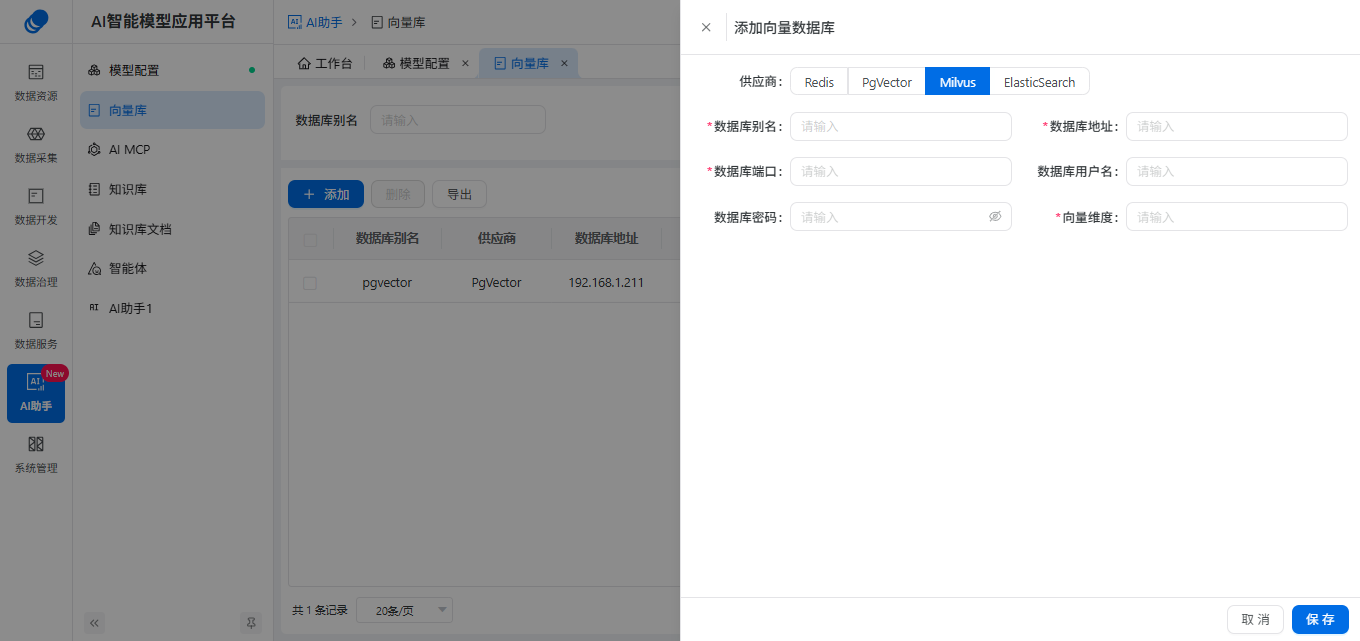Open 模型配置 menu item
Screen dimensions: 1360x641
click(172, 70)
